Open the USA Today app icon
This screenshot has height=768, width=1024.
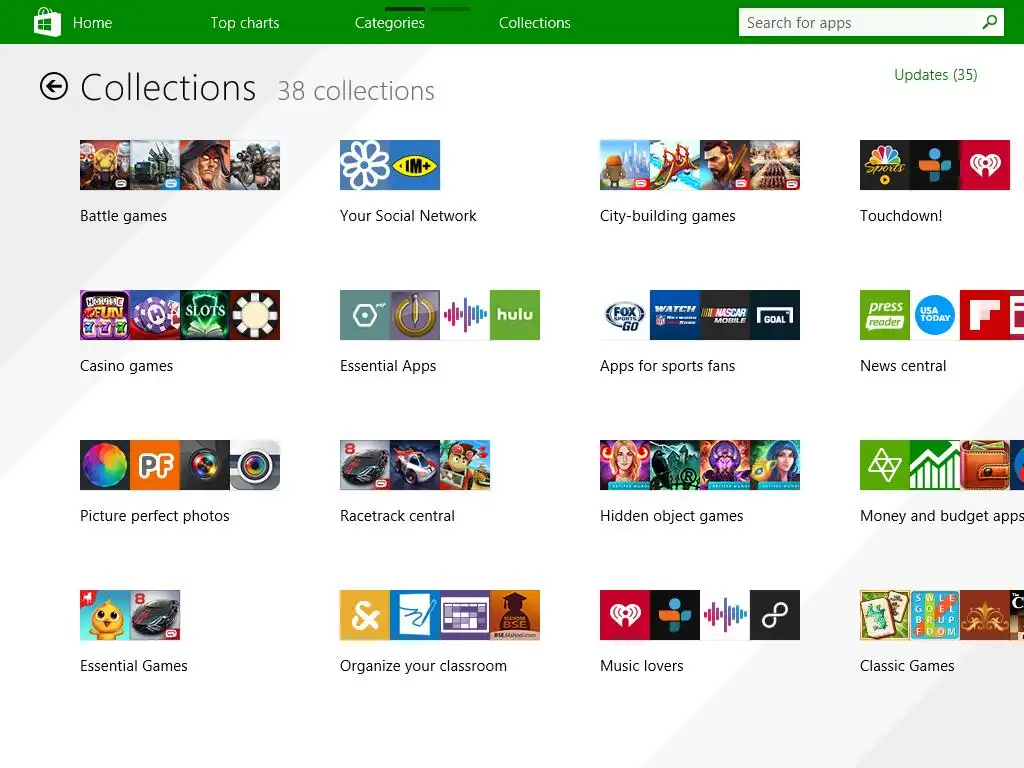[x=935, y=315]
